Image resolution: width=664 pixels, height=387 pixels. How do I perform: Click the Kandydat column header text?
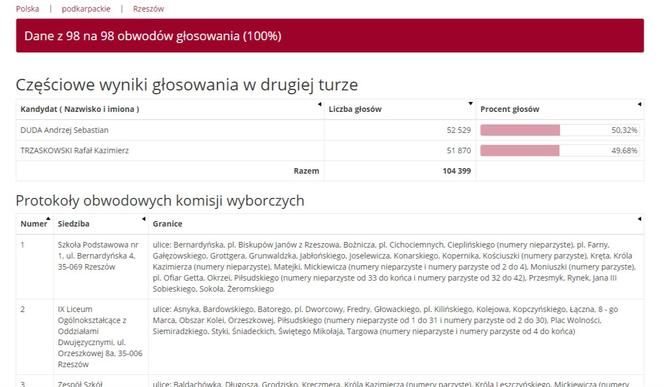click(80, 109)
